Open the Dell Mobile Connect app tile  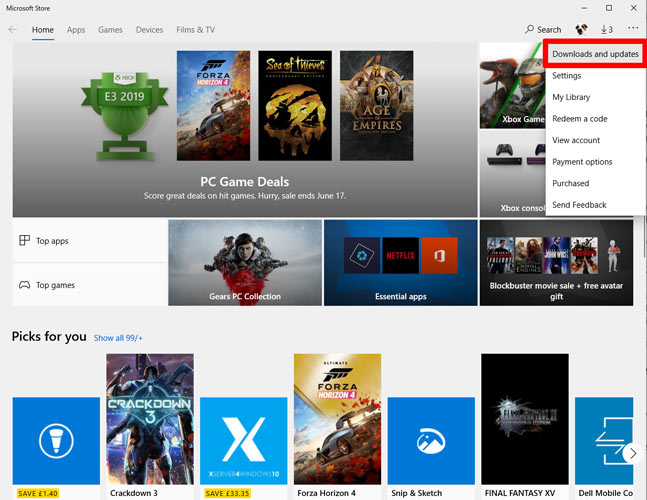point(604,441)
